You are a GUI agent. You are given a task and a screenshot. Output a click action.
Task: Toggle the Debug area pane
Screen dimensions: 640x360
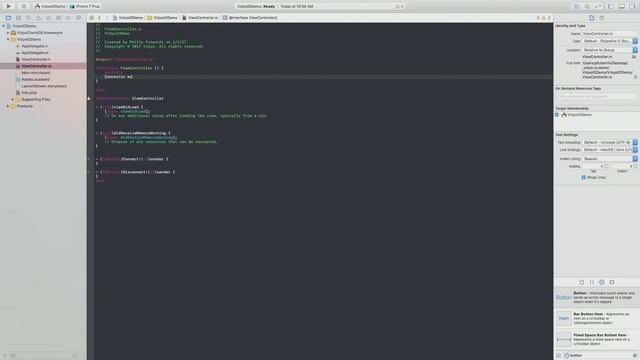[622, 7]
